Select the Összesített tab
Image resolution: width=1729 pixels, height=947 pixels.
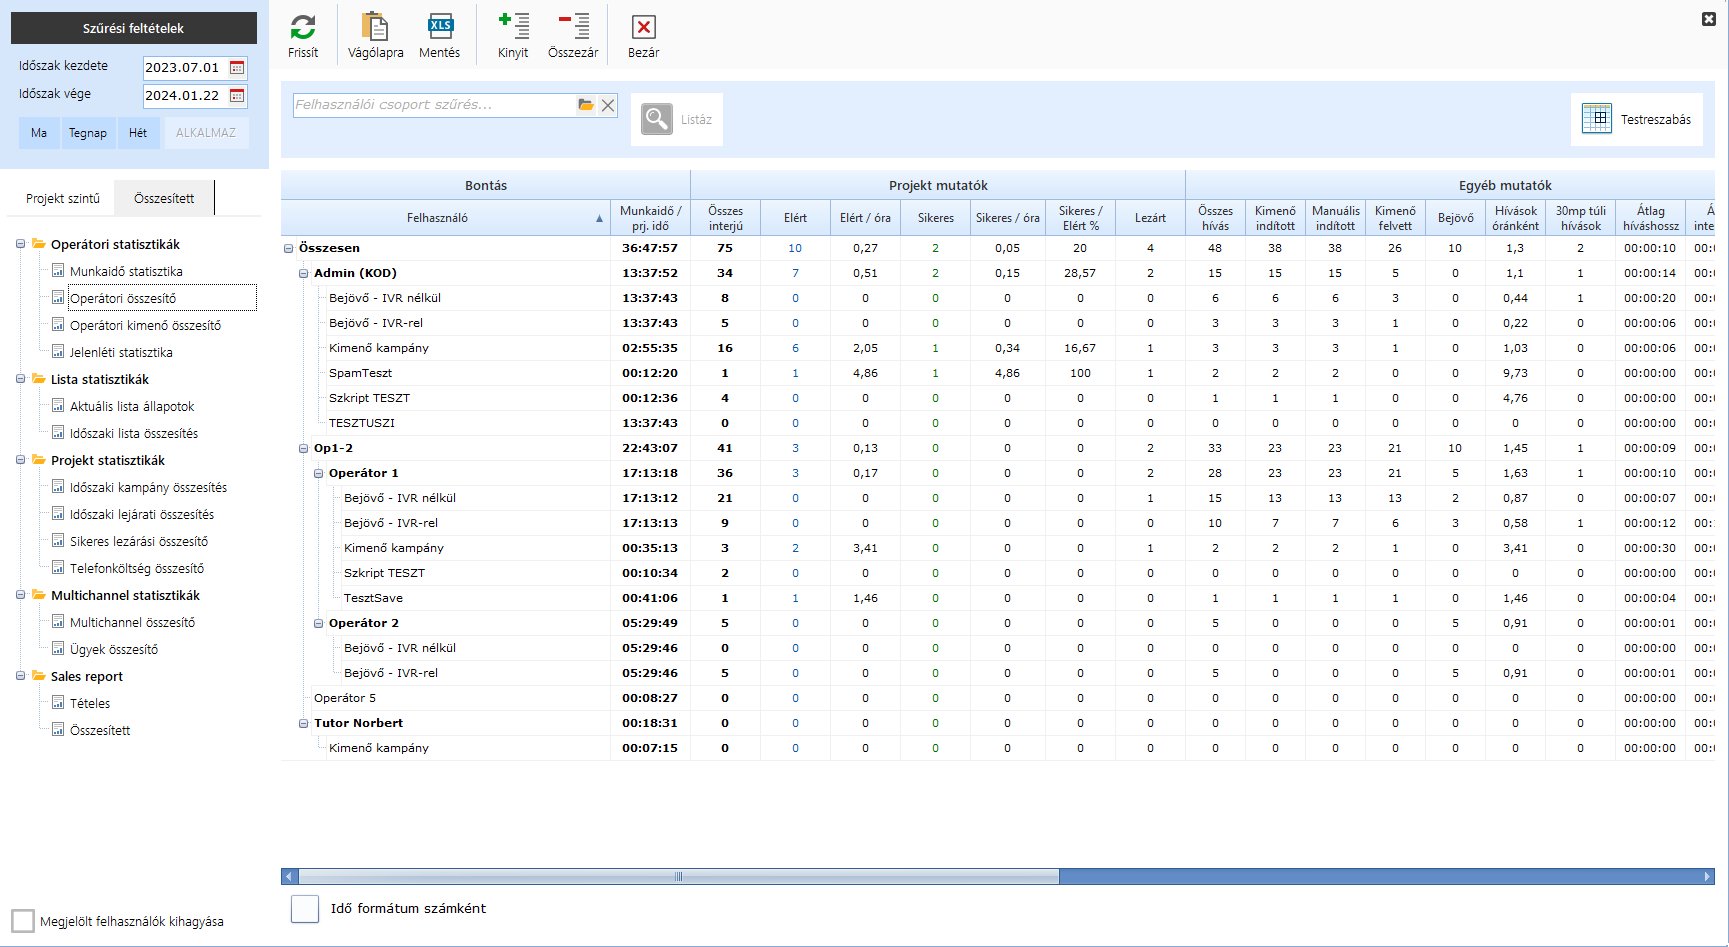[x=164, y=199]
